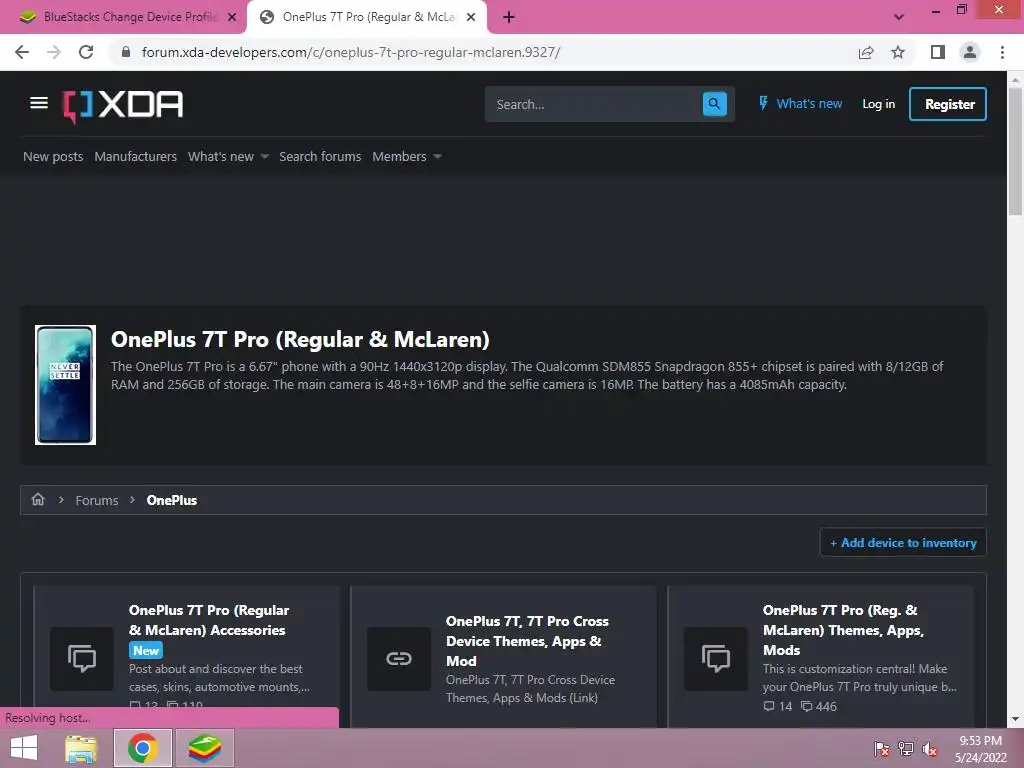
Task: Close the OnePlus 7T Pro tab
Action: point(471,17)
